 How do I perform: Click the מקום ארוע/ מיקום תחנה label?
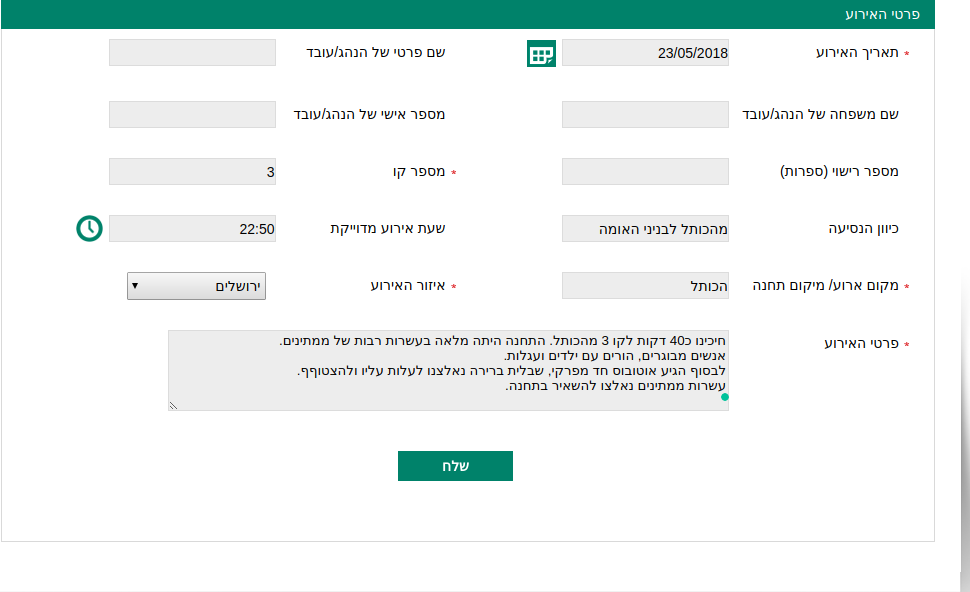[x=825, y=285]
